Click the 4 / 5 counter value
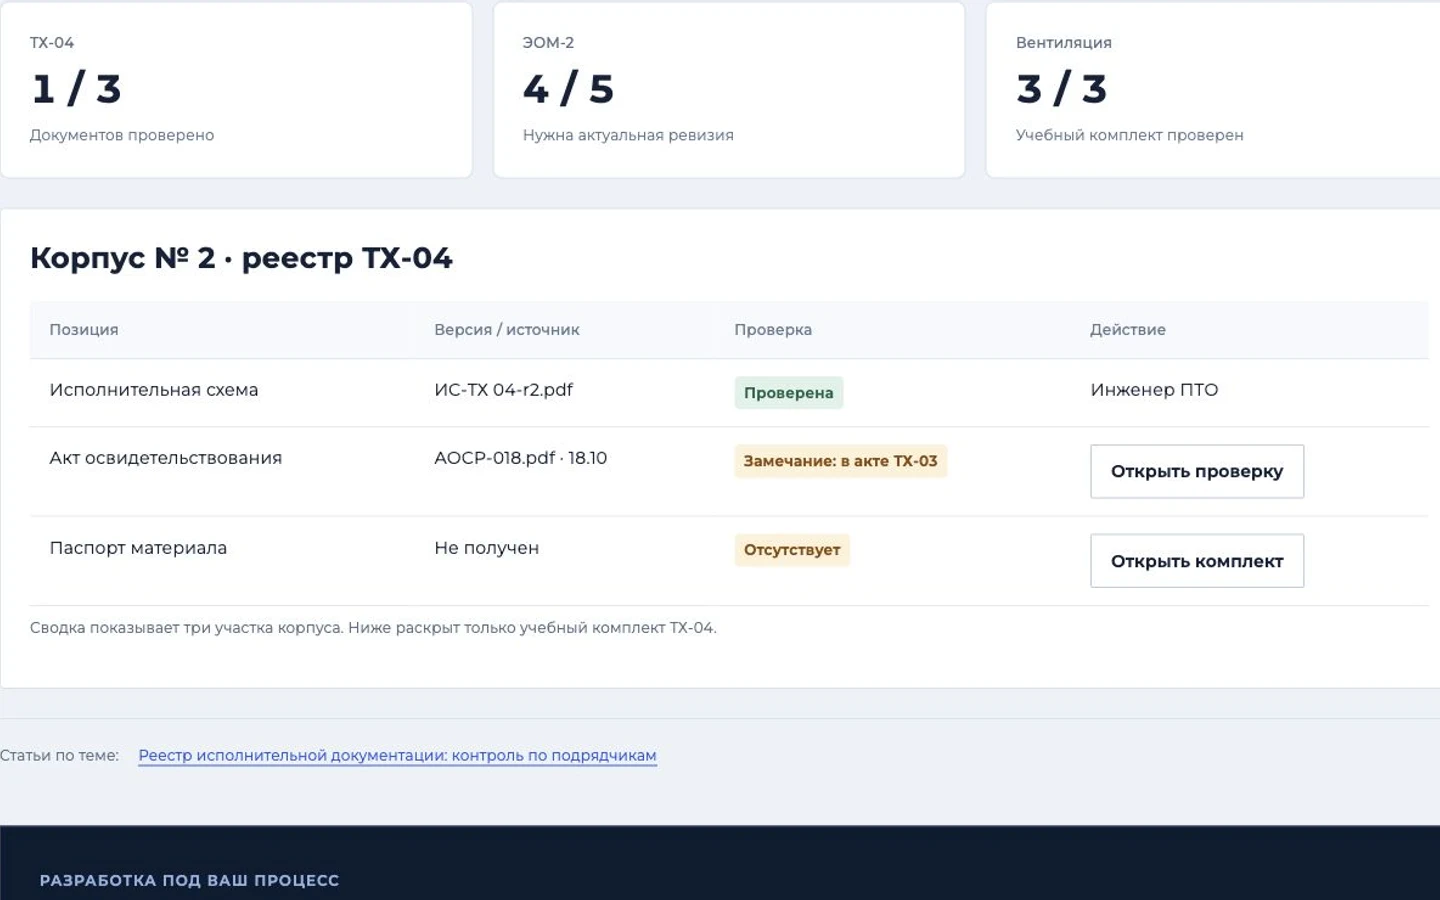Viewport: 1440px width, 900px height. (x=568, y=89)
